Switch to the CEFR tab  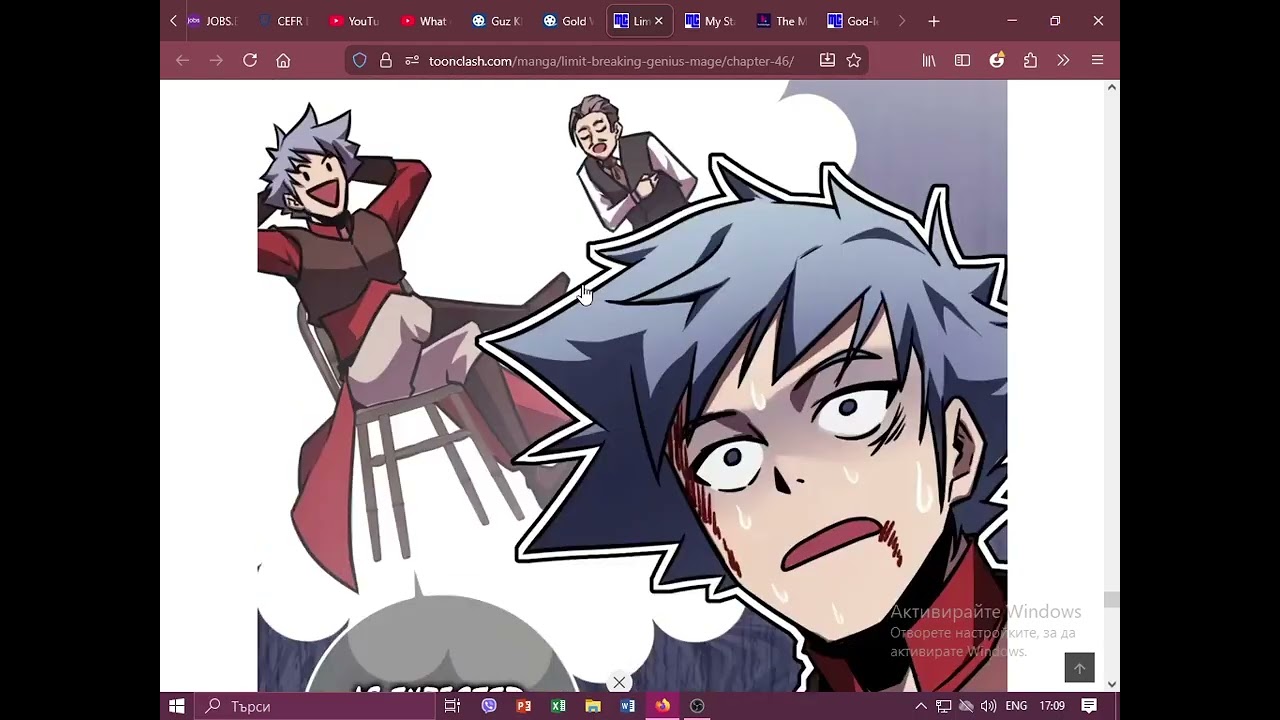click(x=282, y=21)
